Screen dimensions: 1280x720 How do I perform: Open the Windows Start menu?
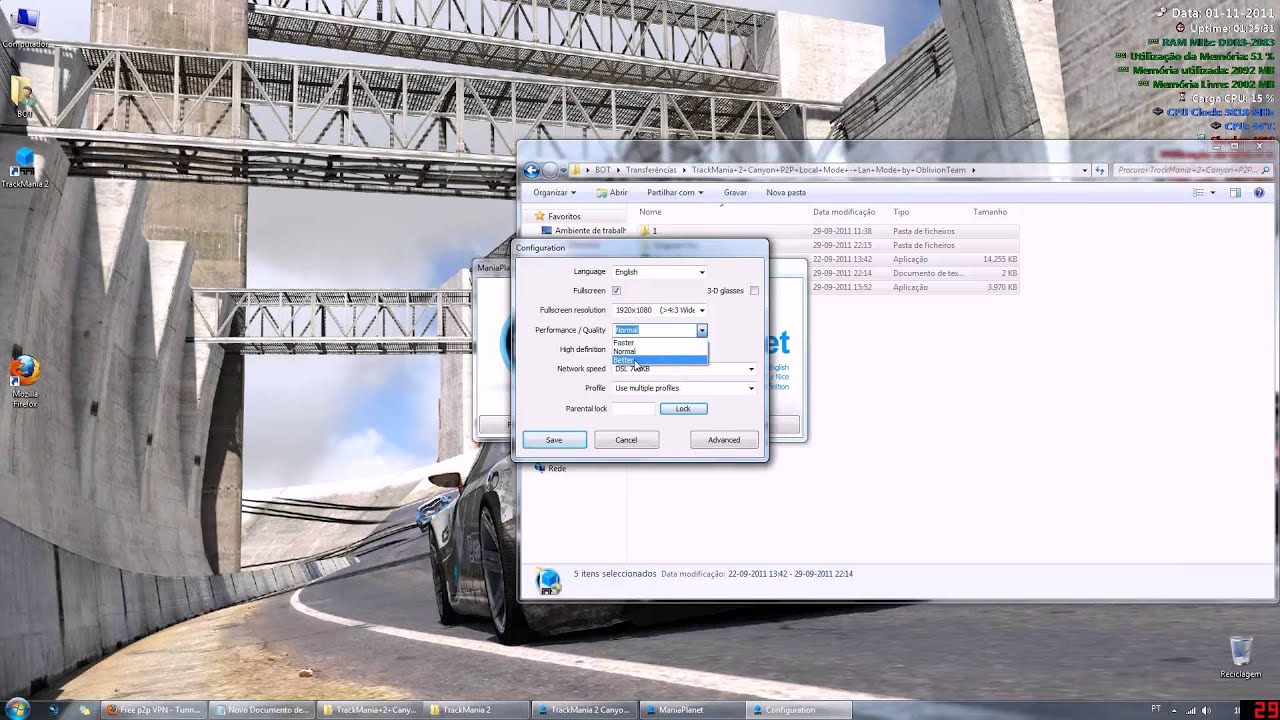[17, 709]
